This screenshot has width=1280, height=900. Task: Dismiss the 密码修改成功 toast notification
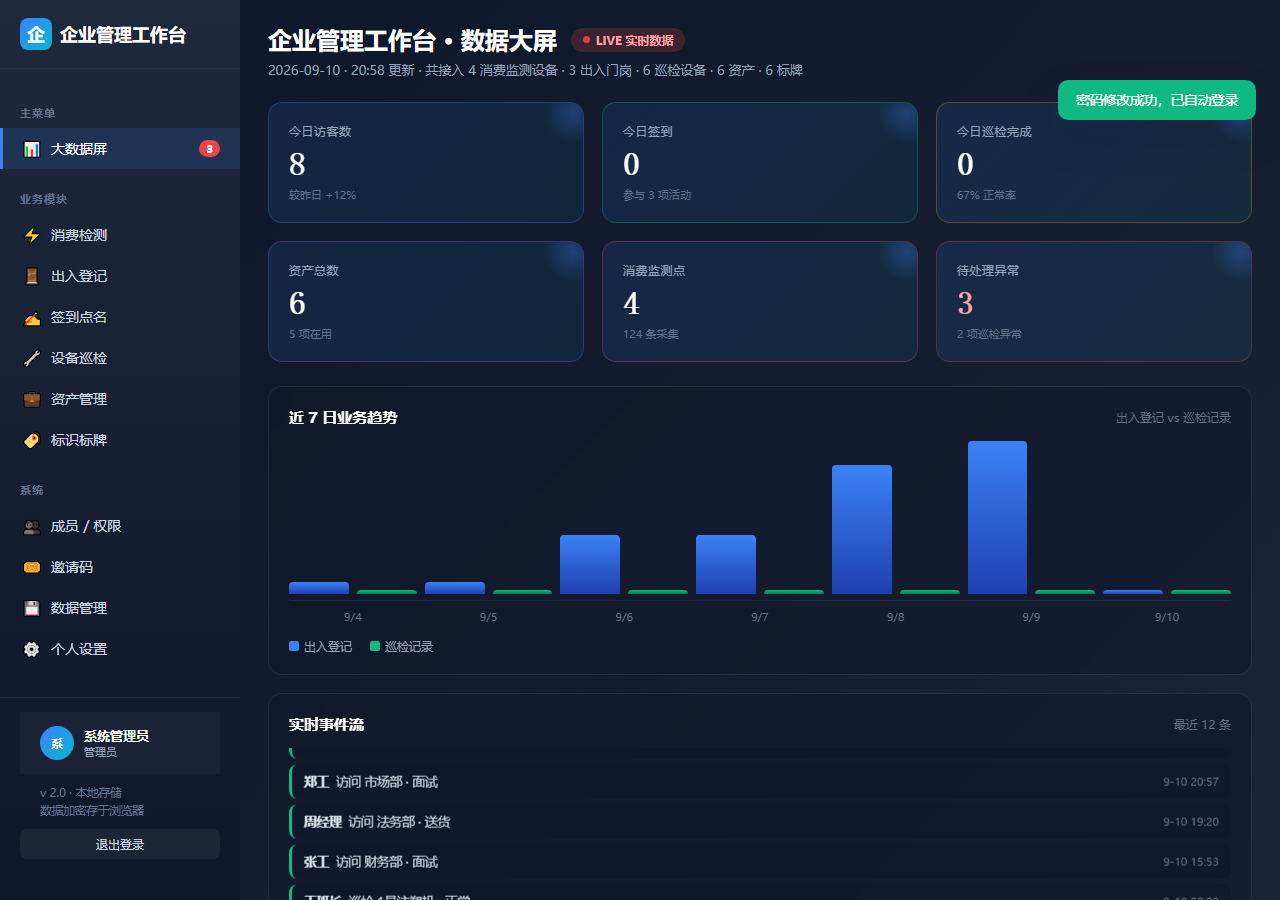(x=1156, y=100)
